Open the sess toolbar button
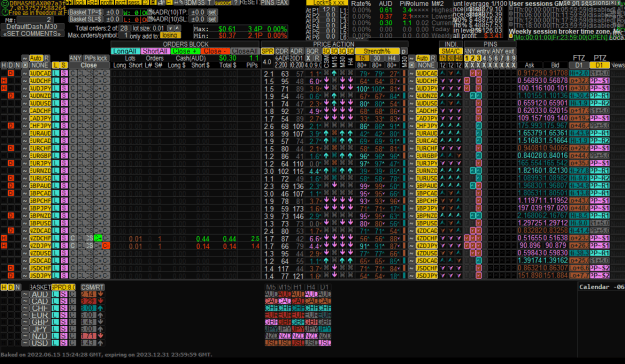 coord(134,2)
